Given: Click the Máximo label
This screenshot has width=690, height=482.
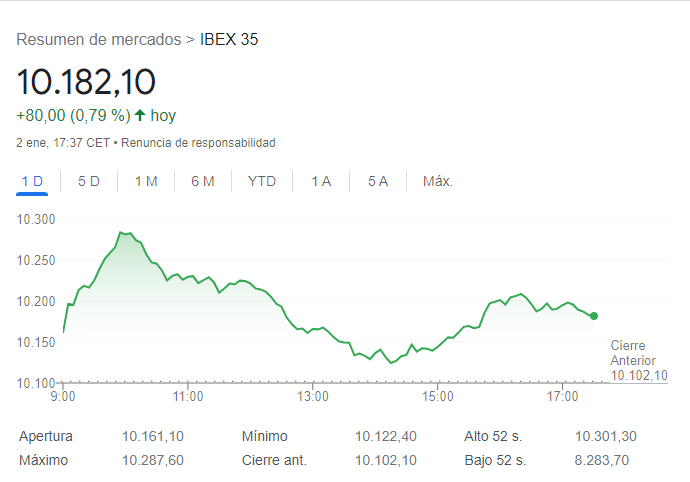Looking at the screenshot, I should point(44,460).
